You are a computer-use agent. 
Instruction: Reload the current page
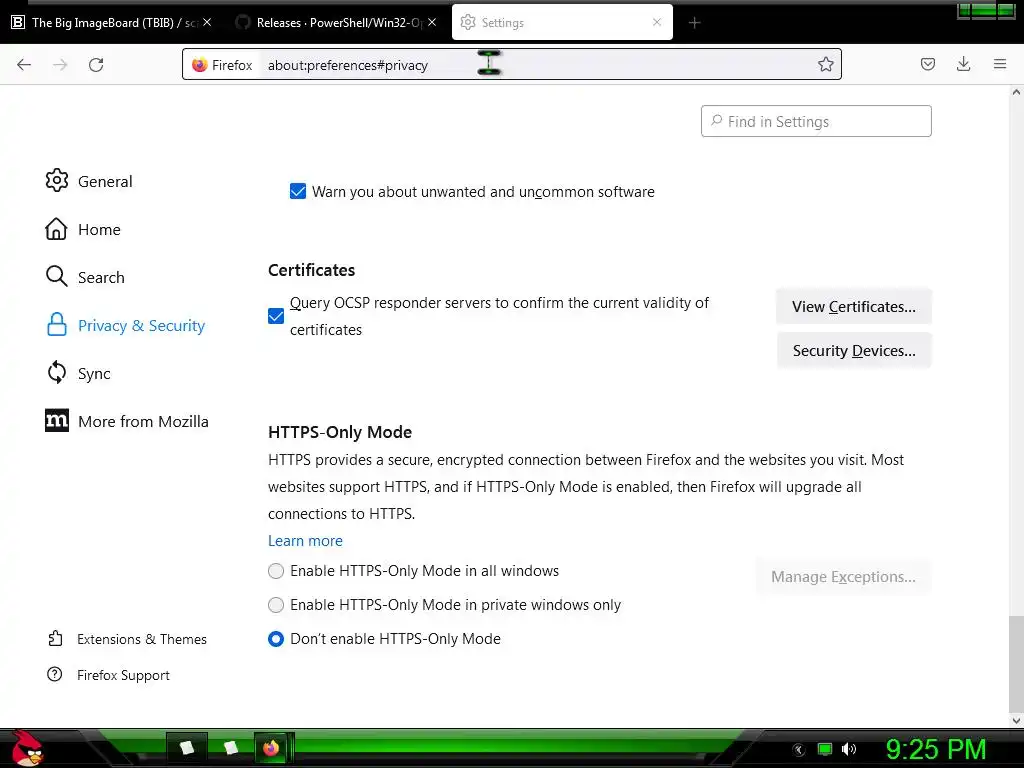[96, 65]
